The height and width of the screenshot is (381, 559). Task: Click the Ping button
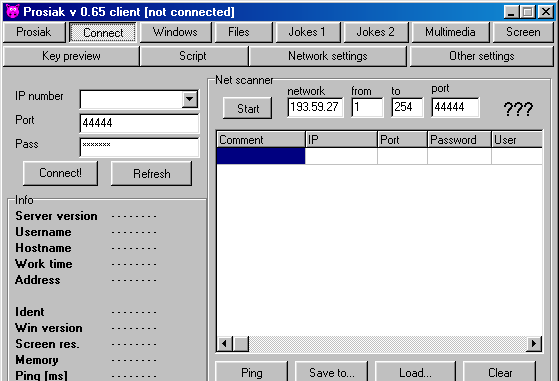click(x=251, y=372)
